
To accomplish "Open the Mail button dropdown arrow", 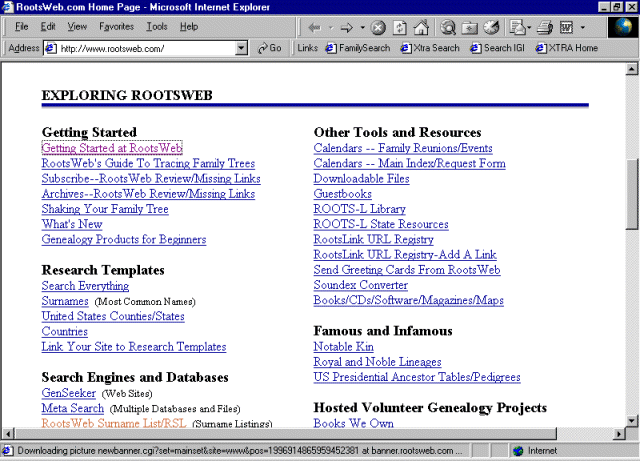I will pyautogui.click(x=529, y=27).
